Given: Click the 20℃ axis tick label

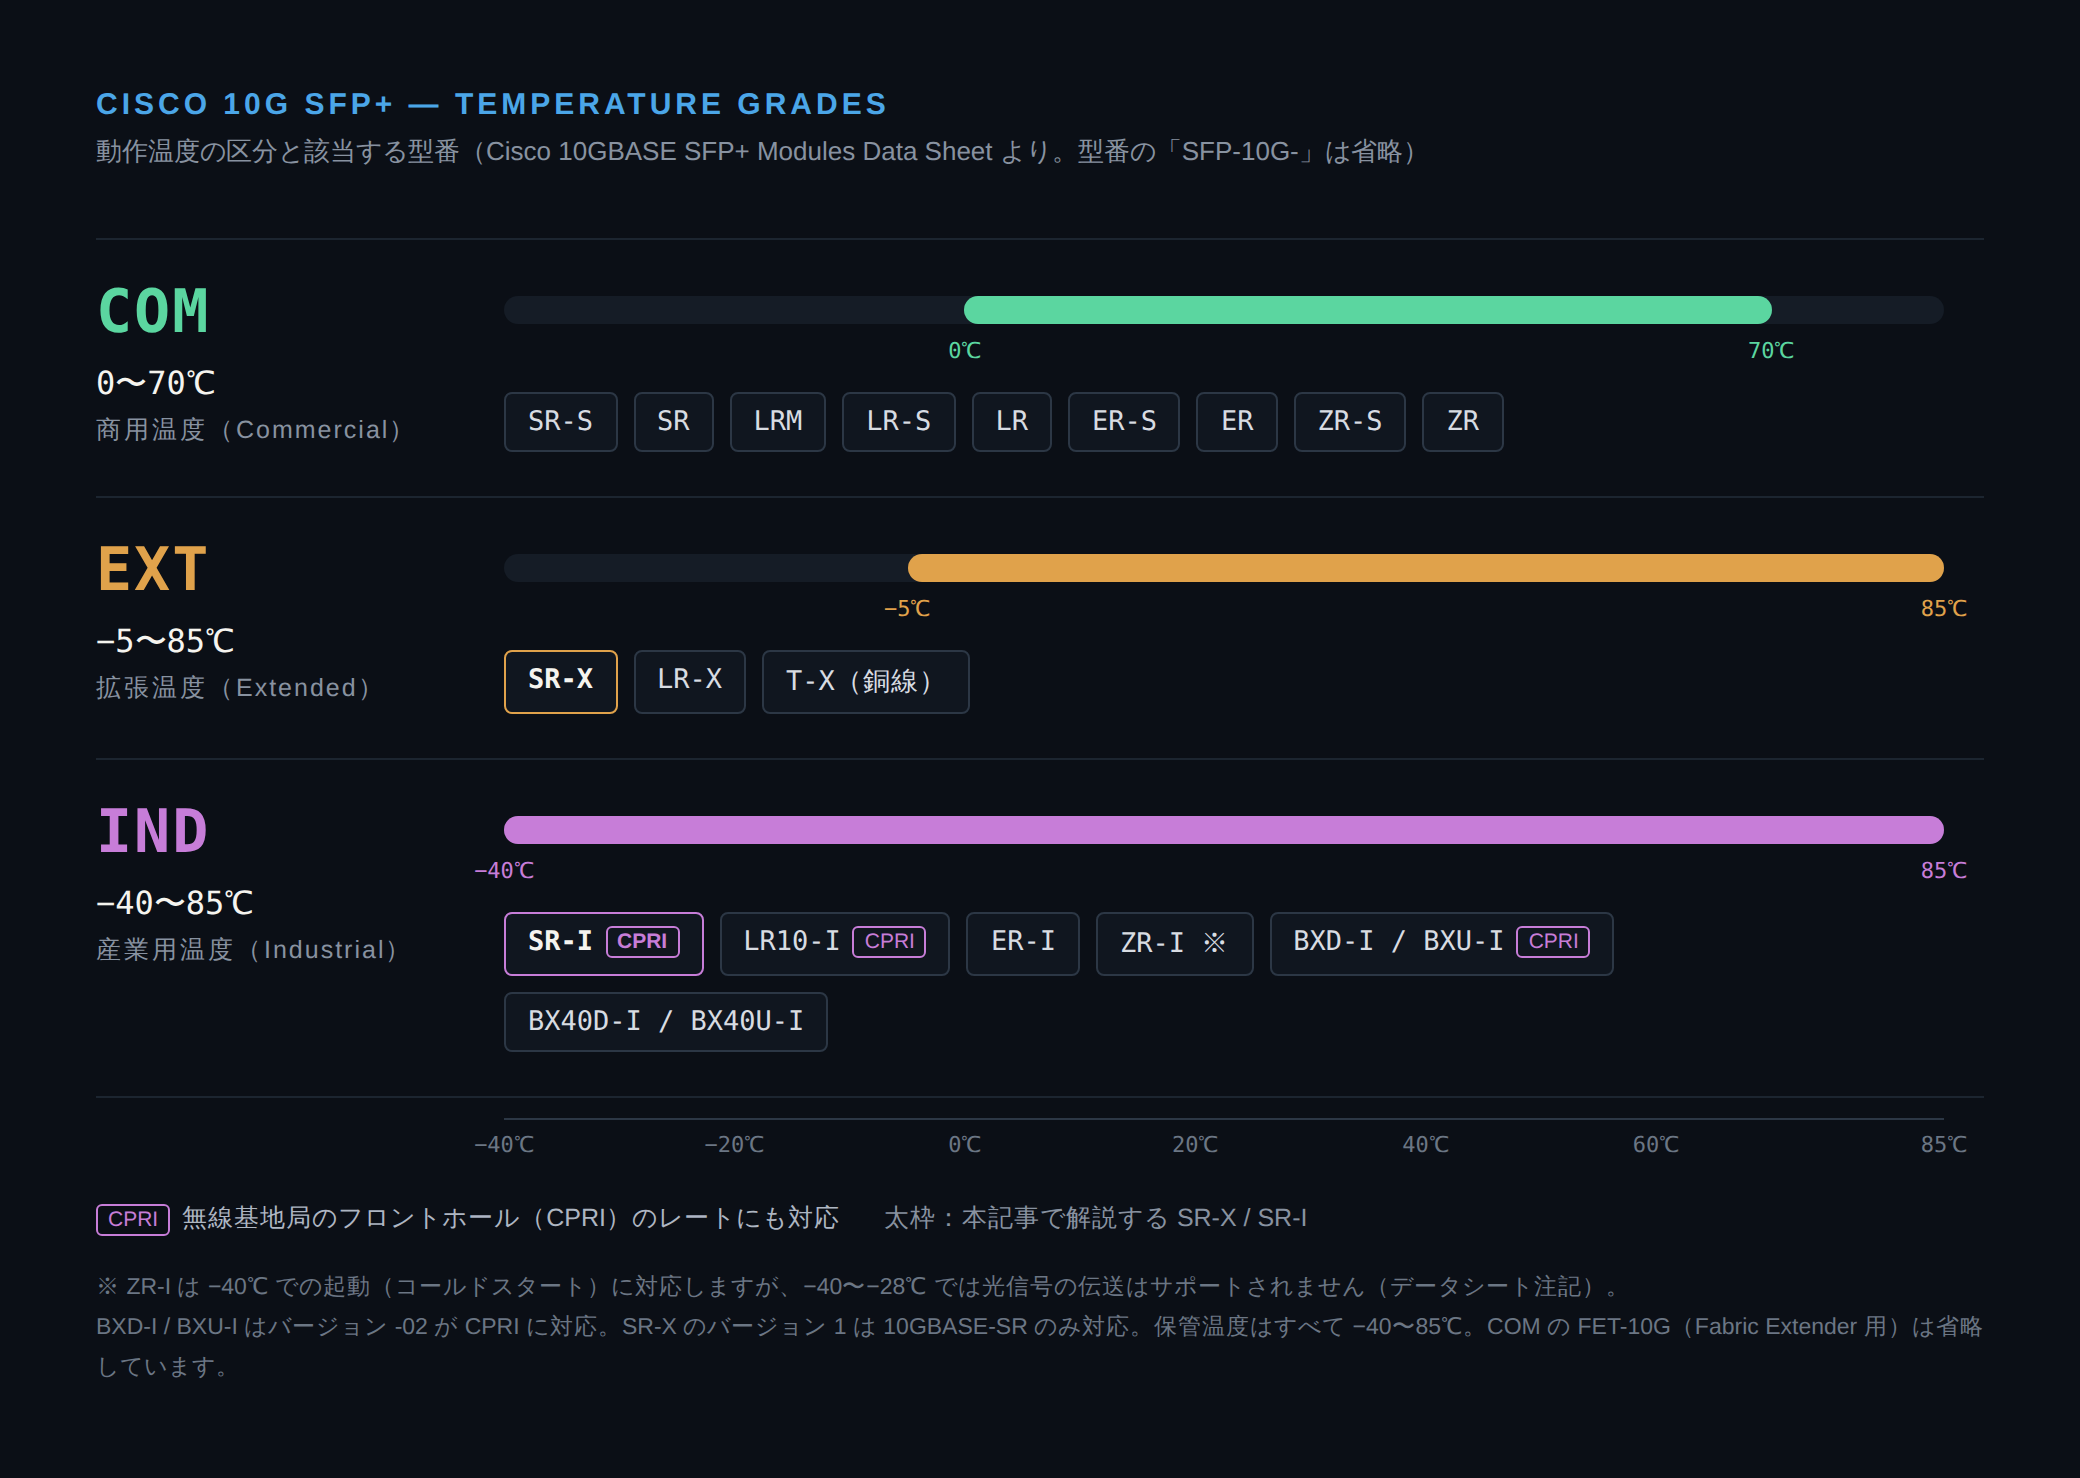Looking at the screenshot, I should pos(1195,1145).
